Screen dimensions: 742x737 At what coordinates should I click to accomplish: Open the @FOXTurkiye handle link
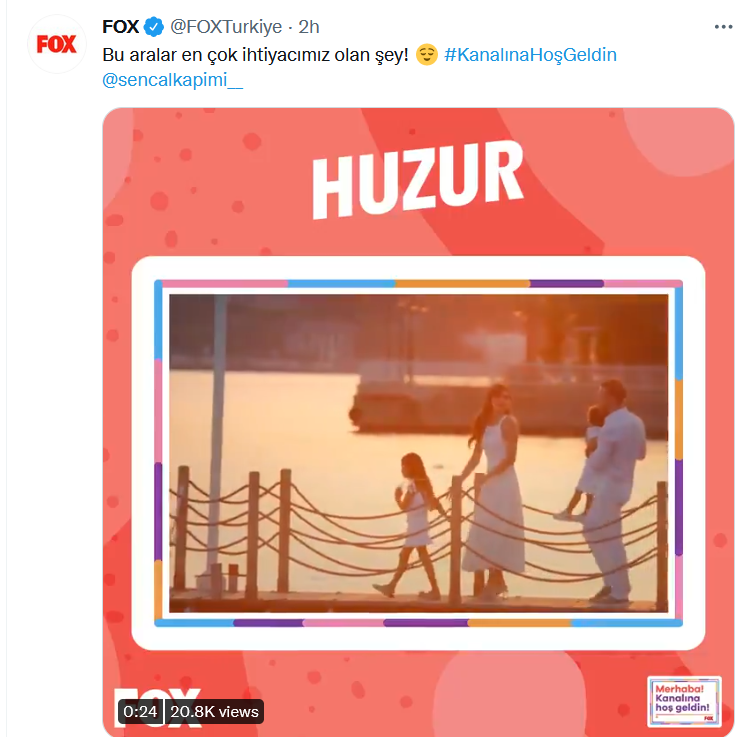(x=226, y=27)
